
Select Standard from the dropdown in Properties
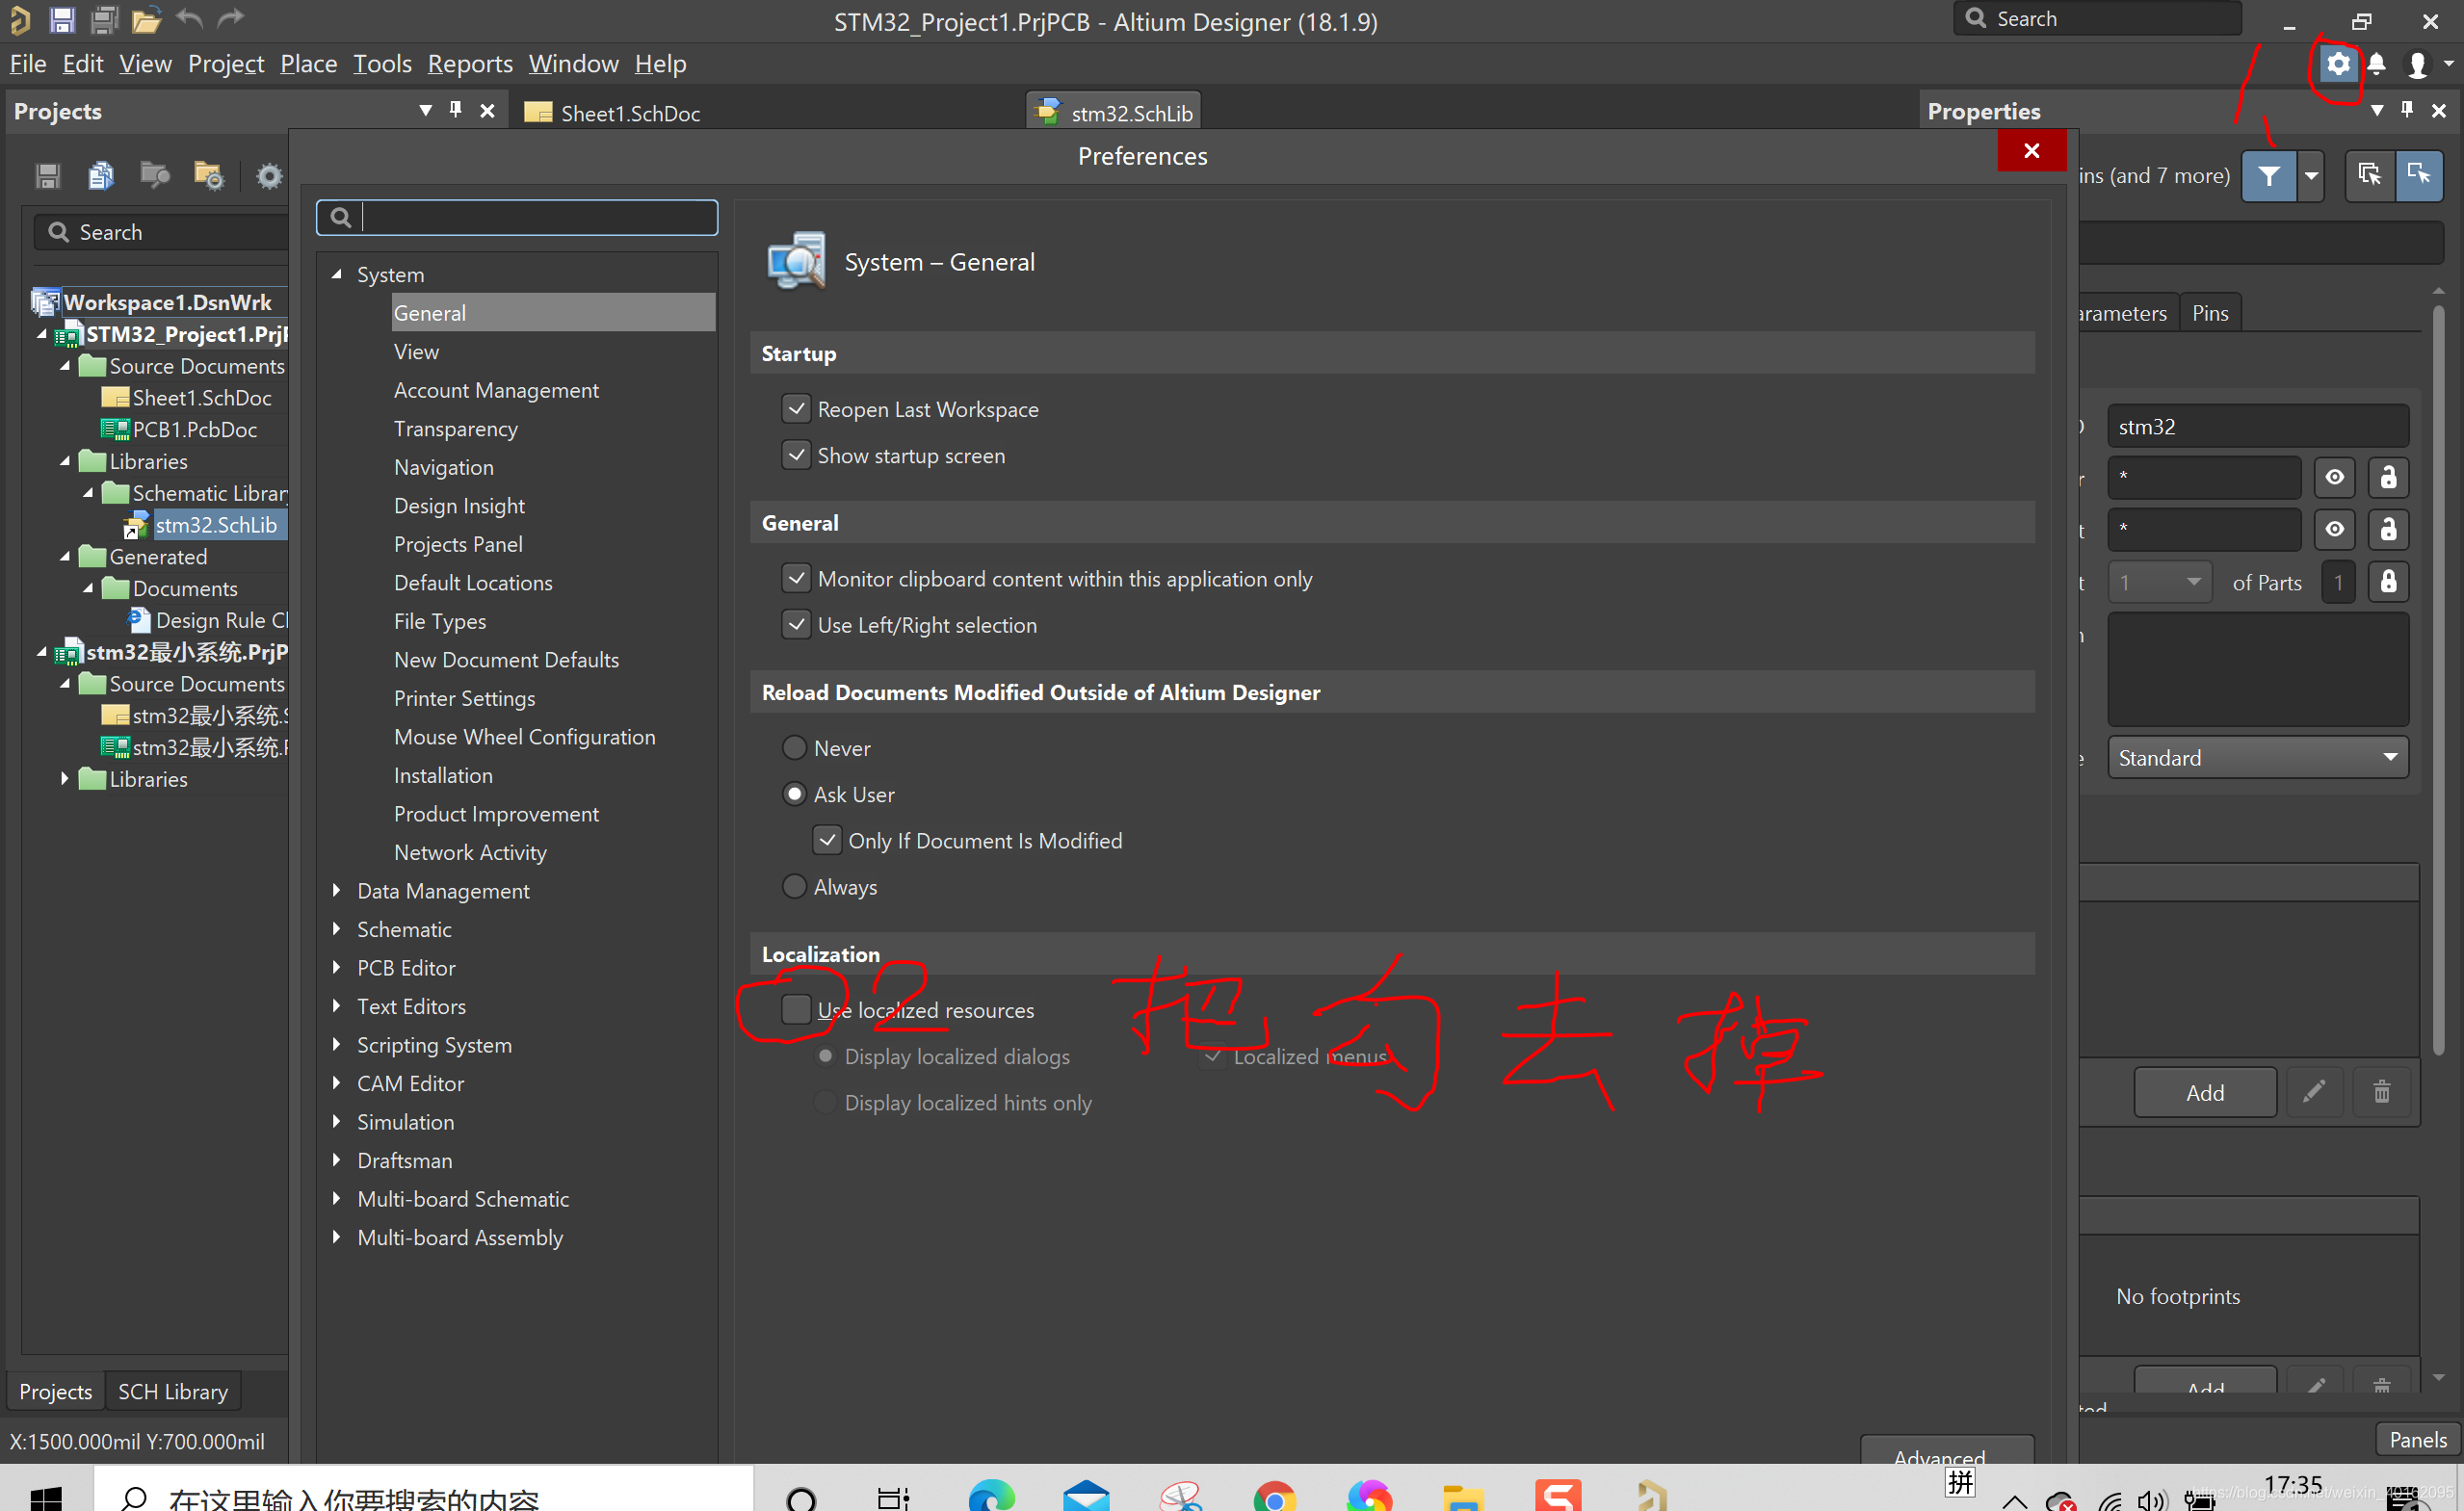[x=2258, y=756]
